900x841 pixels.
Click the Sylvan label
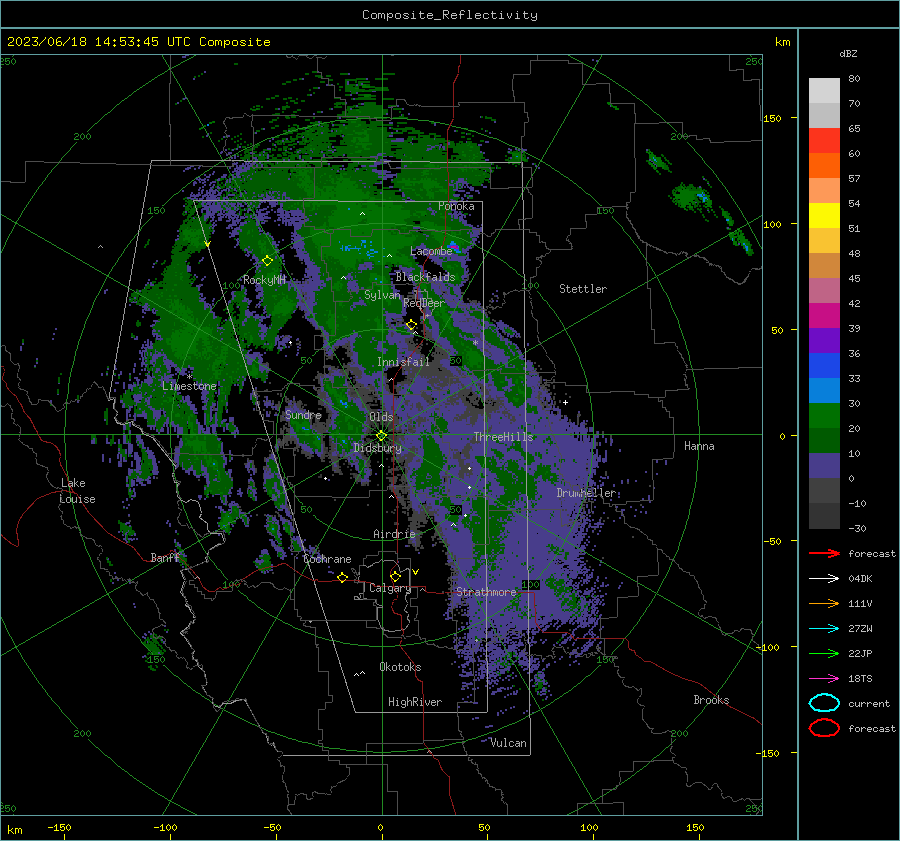tap(382, 295)
